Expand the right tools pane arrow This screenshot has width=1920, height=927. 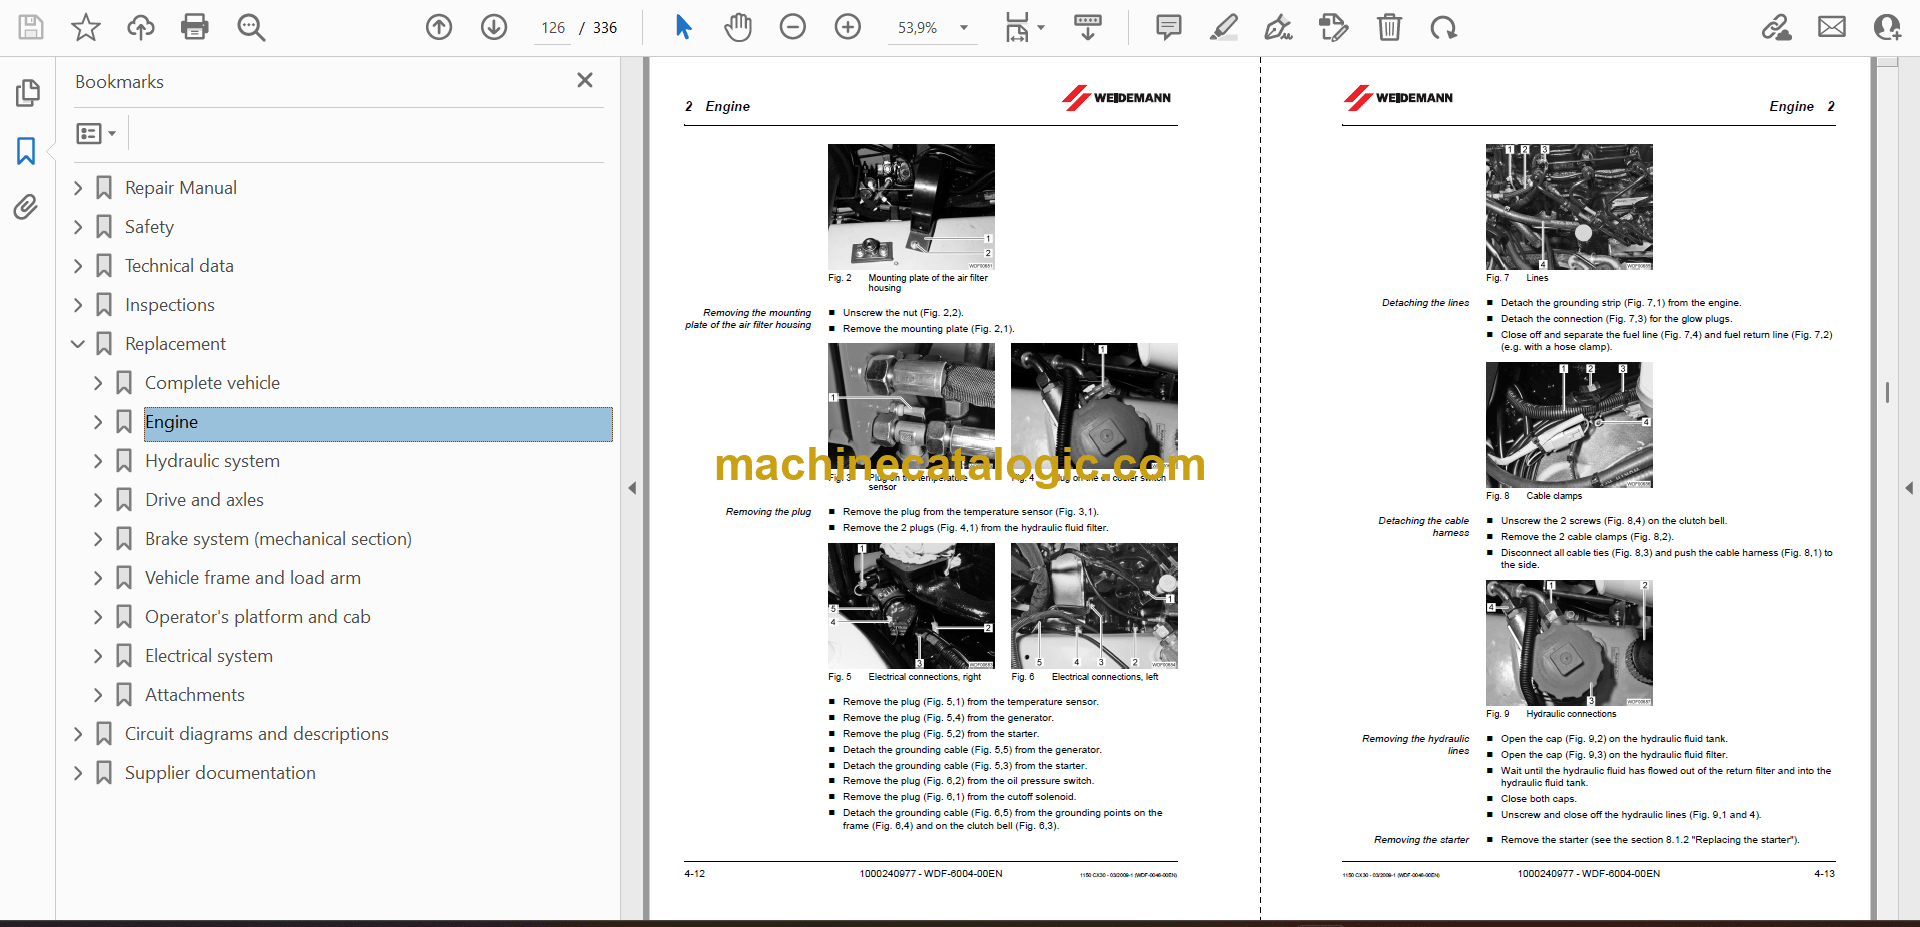tap(1909, 488)
